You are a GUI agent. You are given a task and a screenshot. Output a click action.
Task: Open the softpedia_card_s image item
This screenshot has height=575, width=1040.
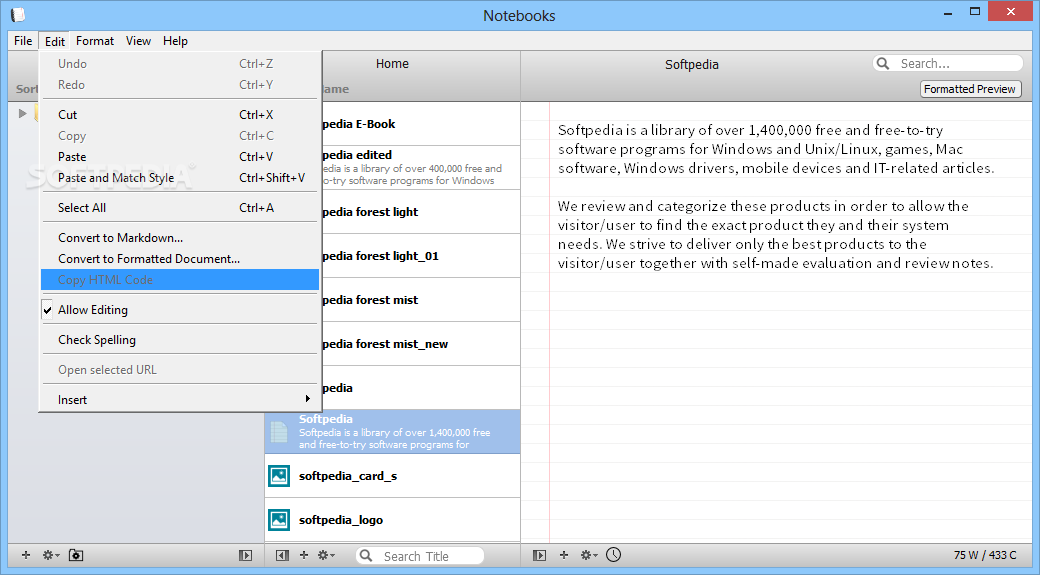point(393,476)
